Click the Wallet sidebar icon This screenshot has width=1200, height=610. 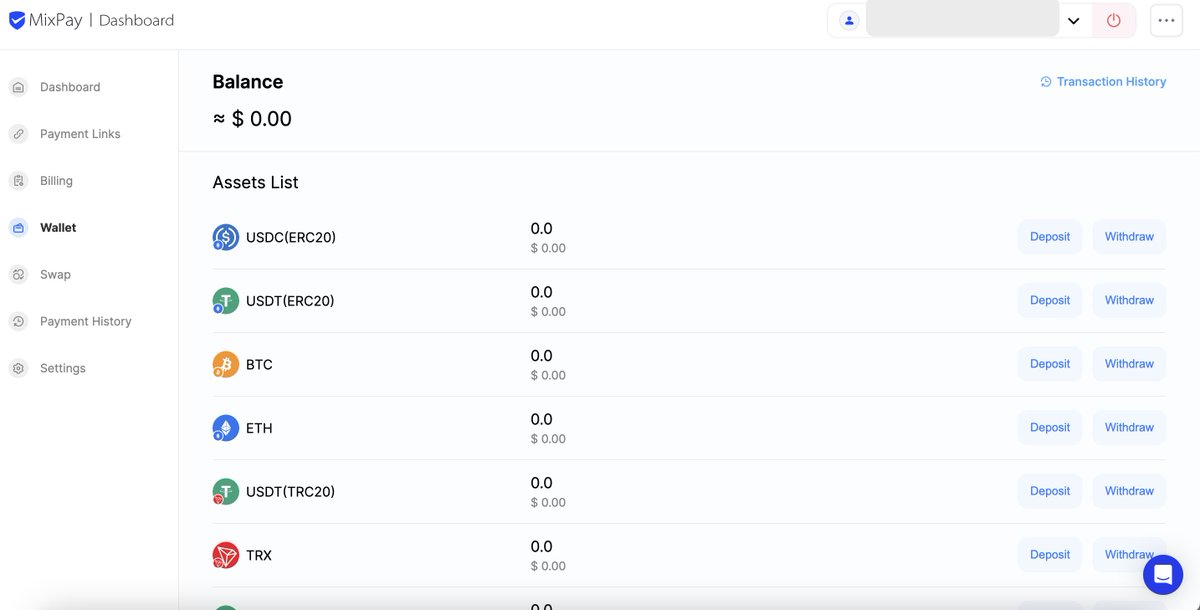[18, 228]
